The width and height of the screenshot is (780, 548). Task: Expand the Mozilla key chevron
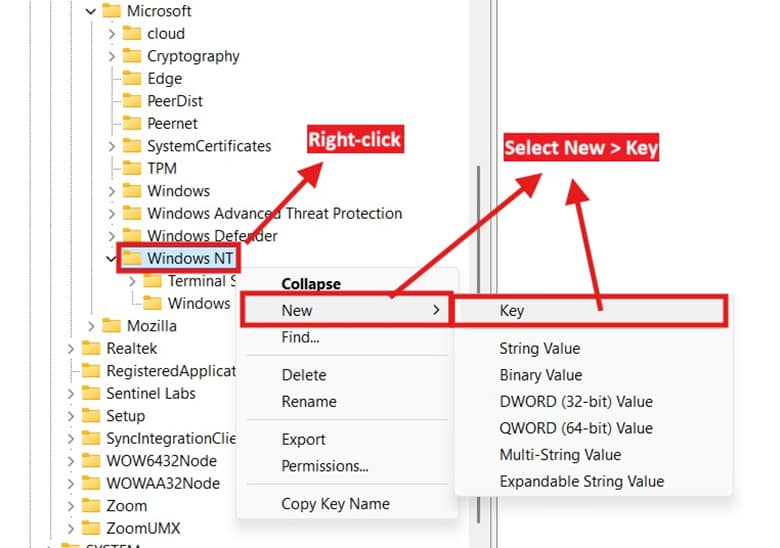pos(92,326)
